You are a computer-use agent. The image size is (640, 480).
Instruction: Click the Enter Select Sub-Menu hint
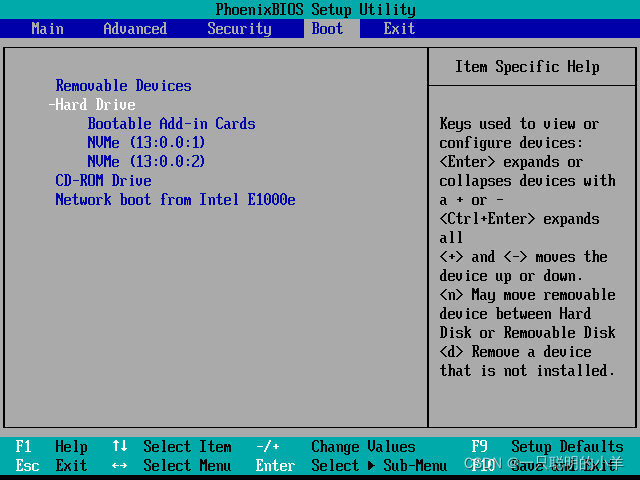coord(350,466)
